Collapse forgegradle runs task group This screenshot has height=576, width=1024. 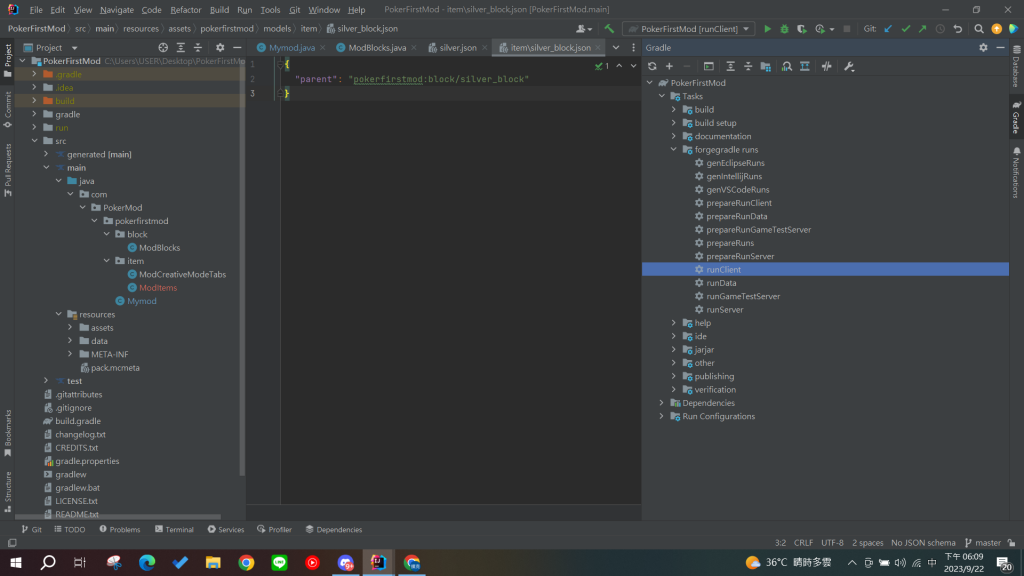(x=673, y=150)
